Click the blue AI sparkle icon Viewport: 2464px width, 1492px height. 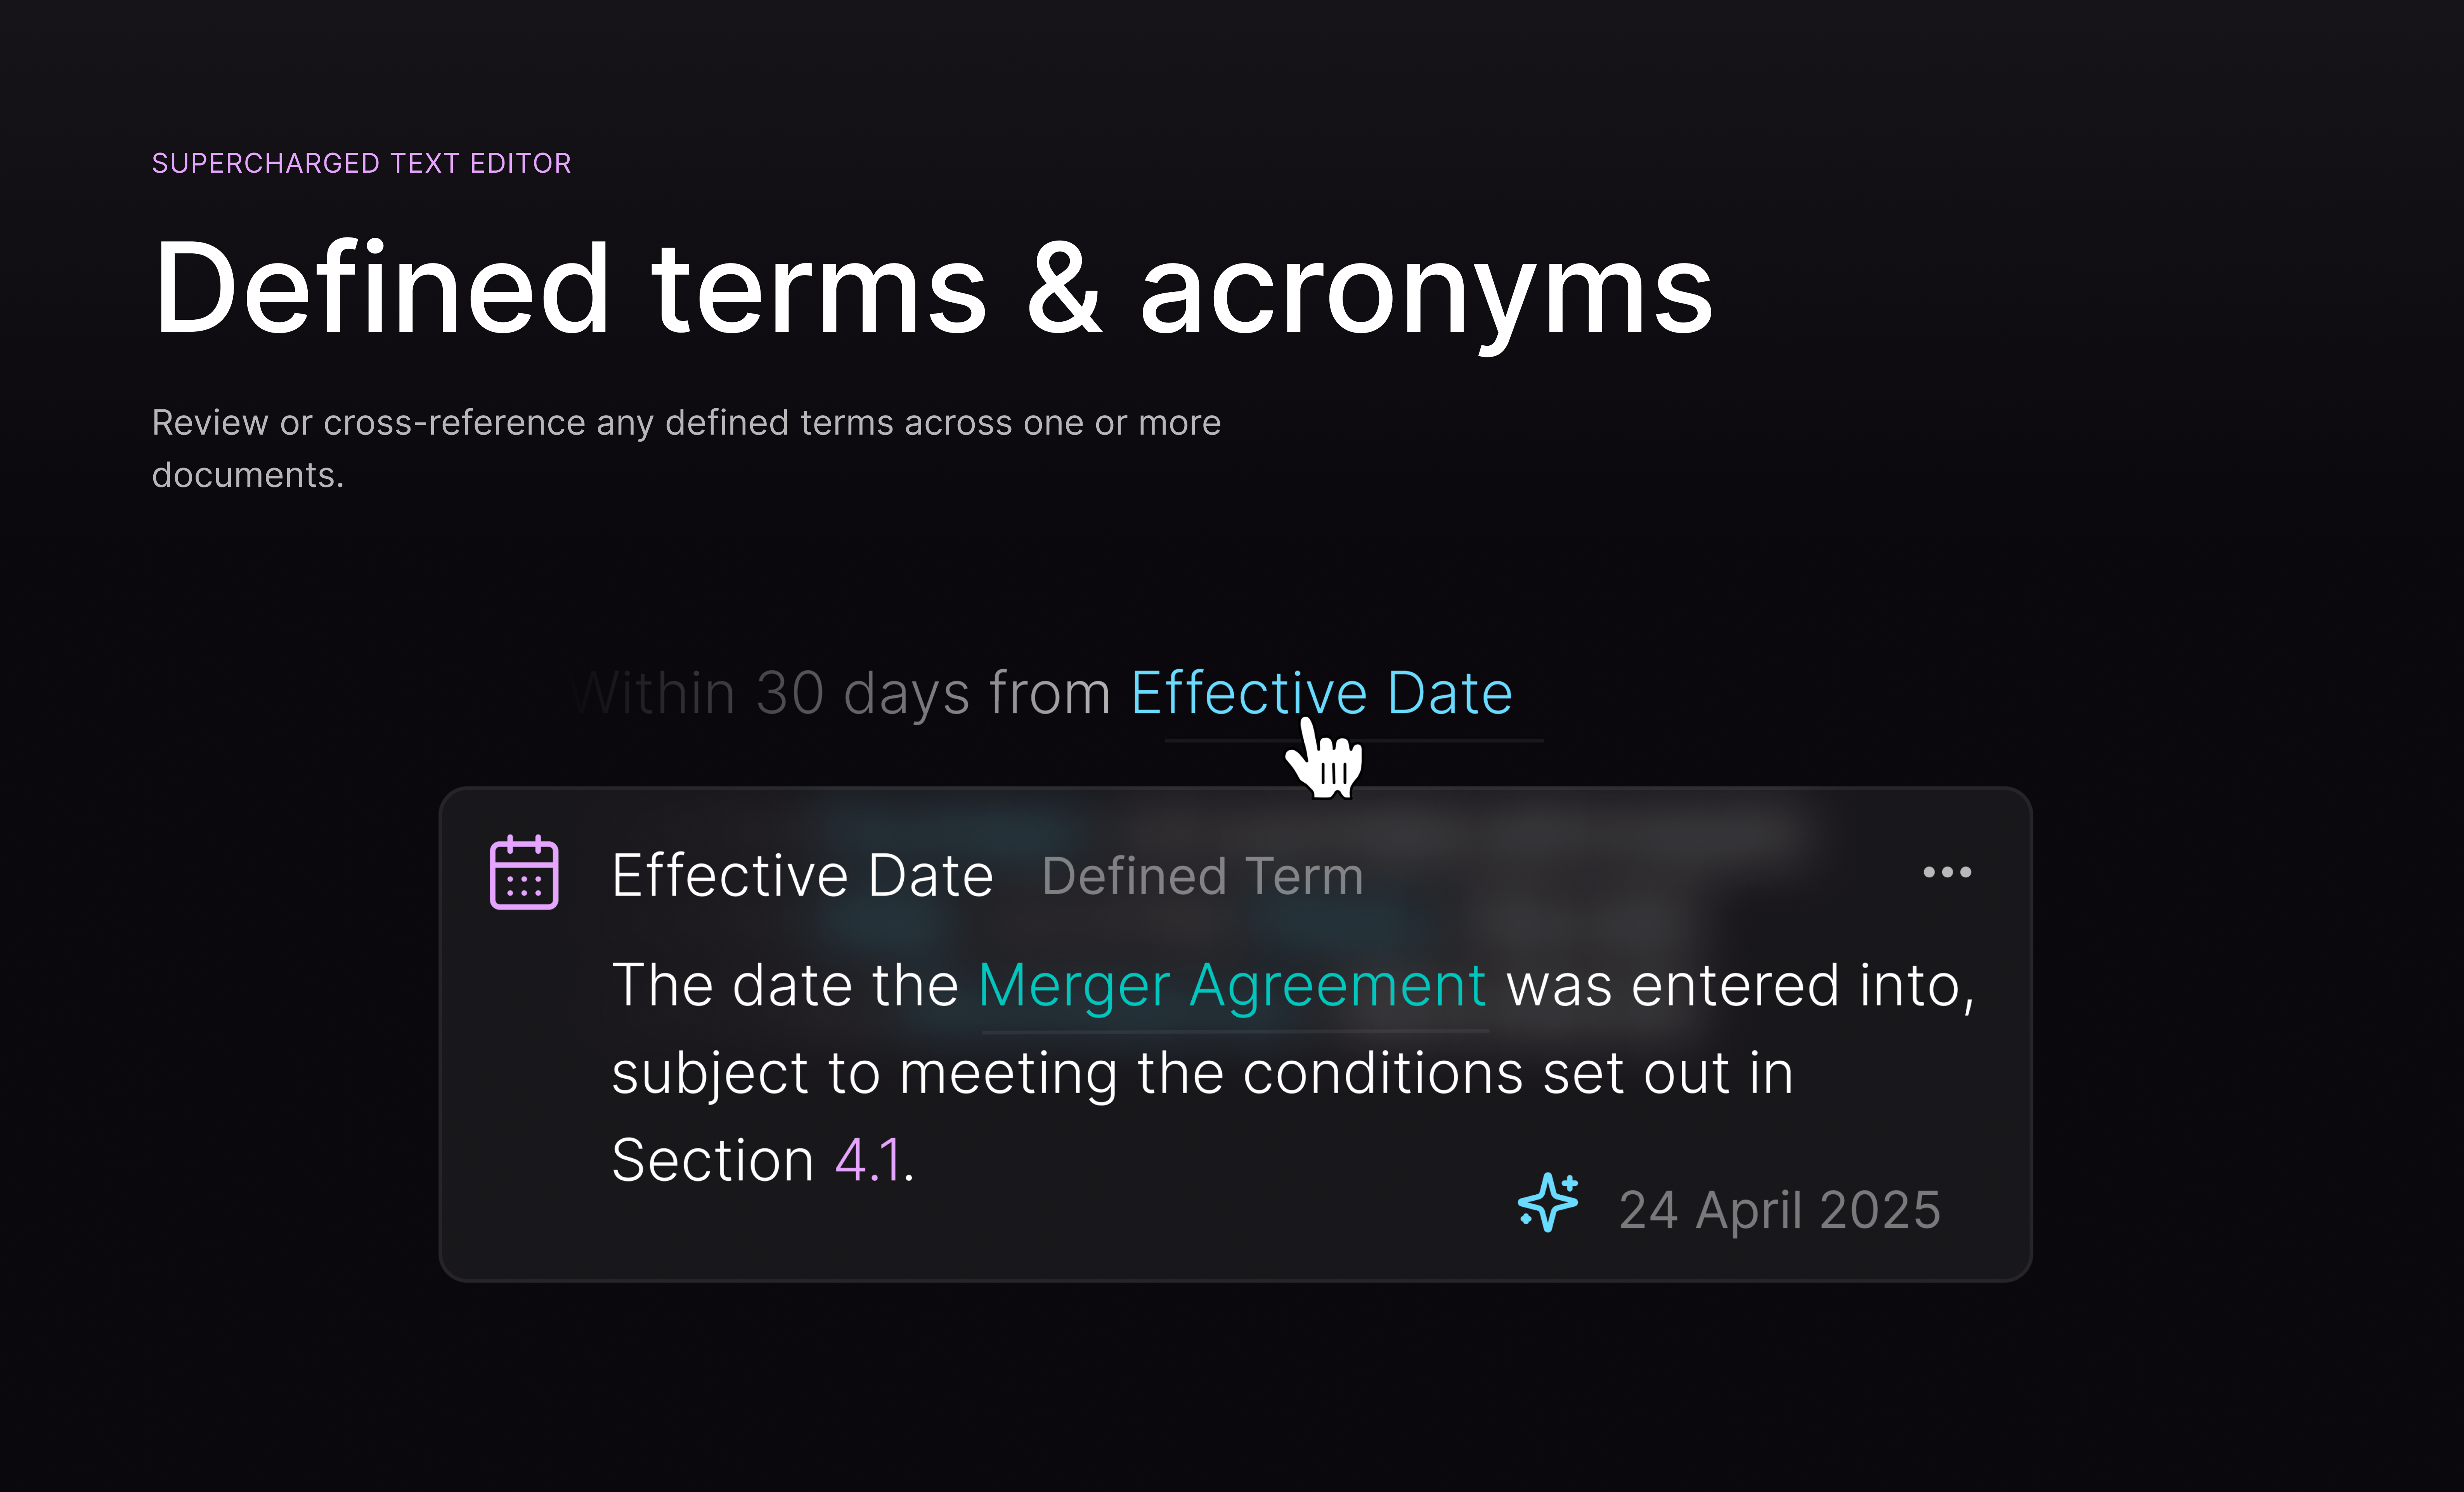1547,1202
